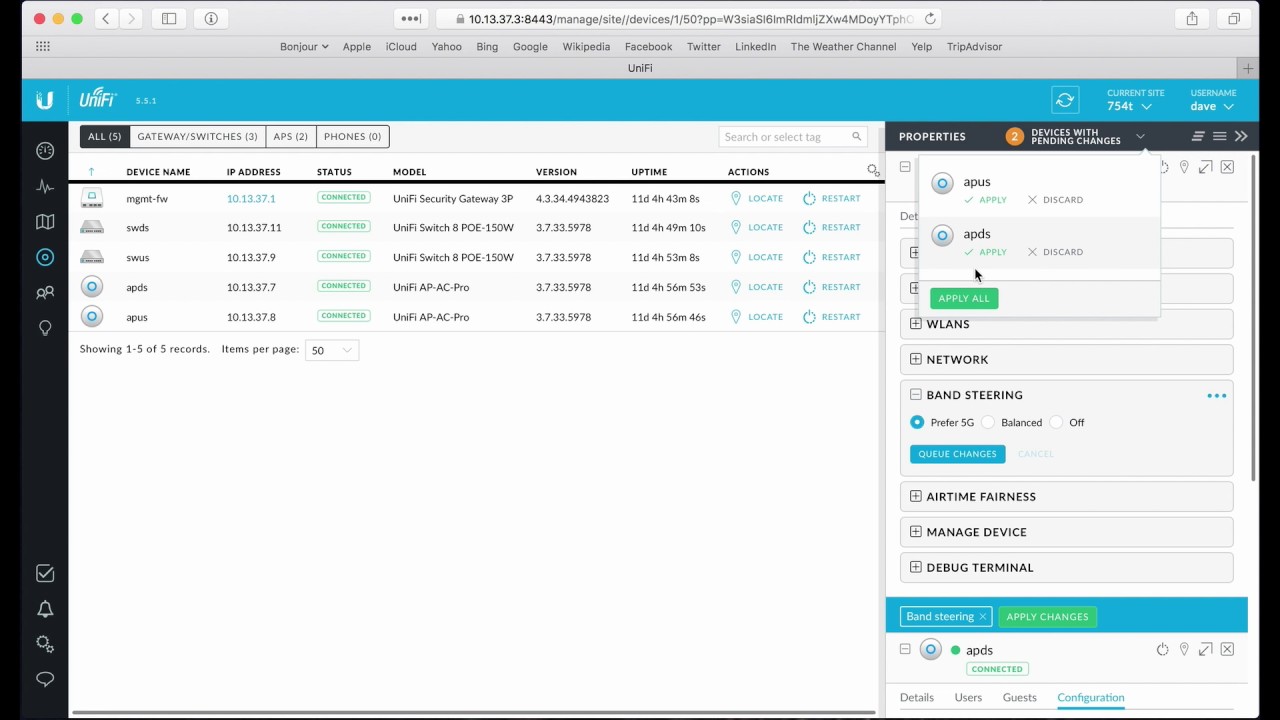Click APPLY under apus pending change
Image resolution: width=1280 pixels, height=720 pixels.
coord(986,200)
